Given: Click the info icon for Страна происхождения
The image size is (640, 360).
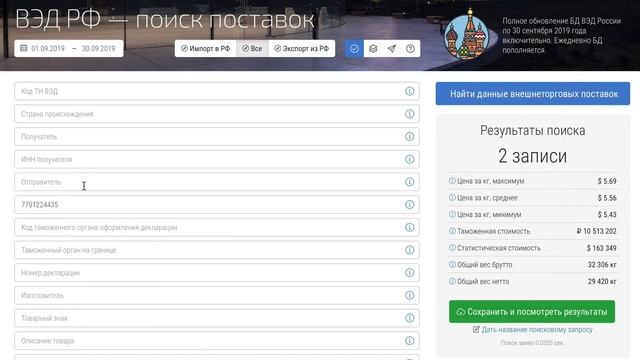Looking at the screenshot, I should pyautogui.click(x=409, y=114).
